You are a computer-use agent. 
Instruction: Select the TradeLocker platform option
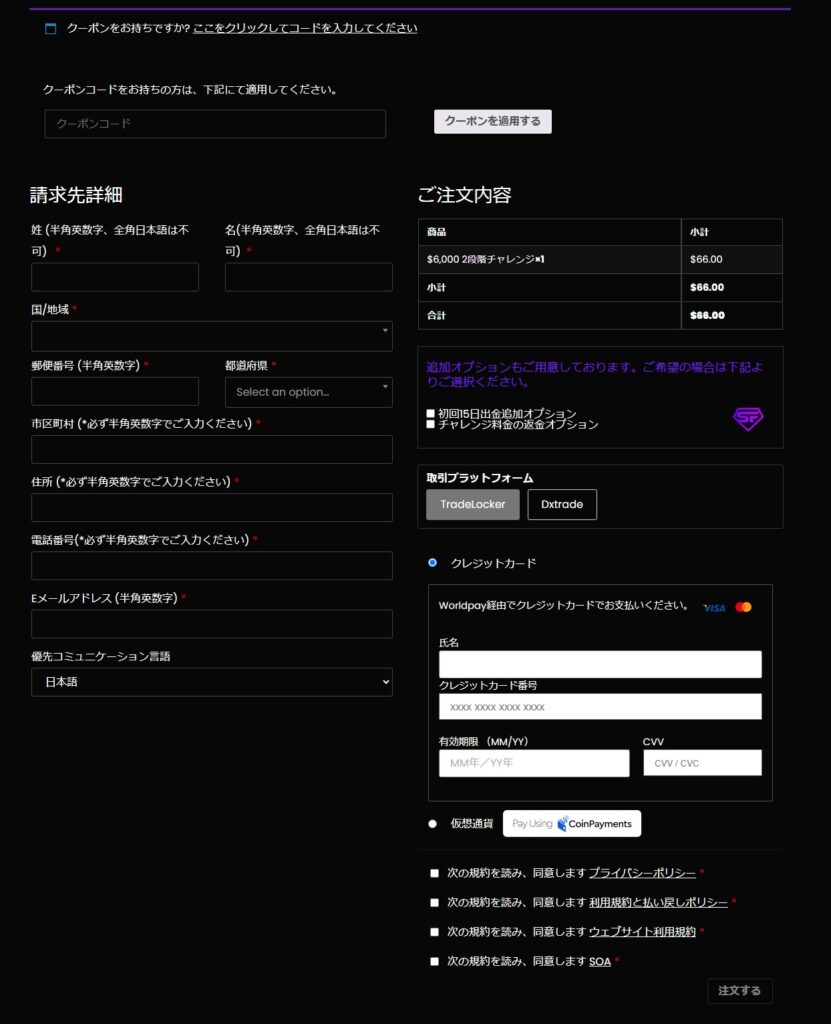pyautogui.click(x=471, y=505)
